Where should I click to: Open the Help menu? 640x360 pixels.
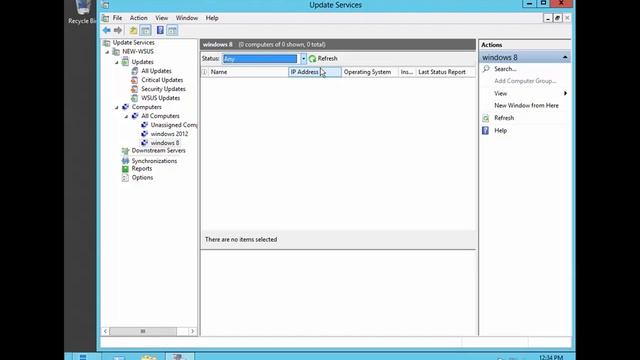point(212,18)
